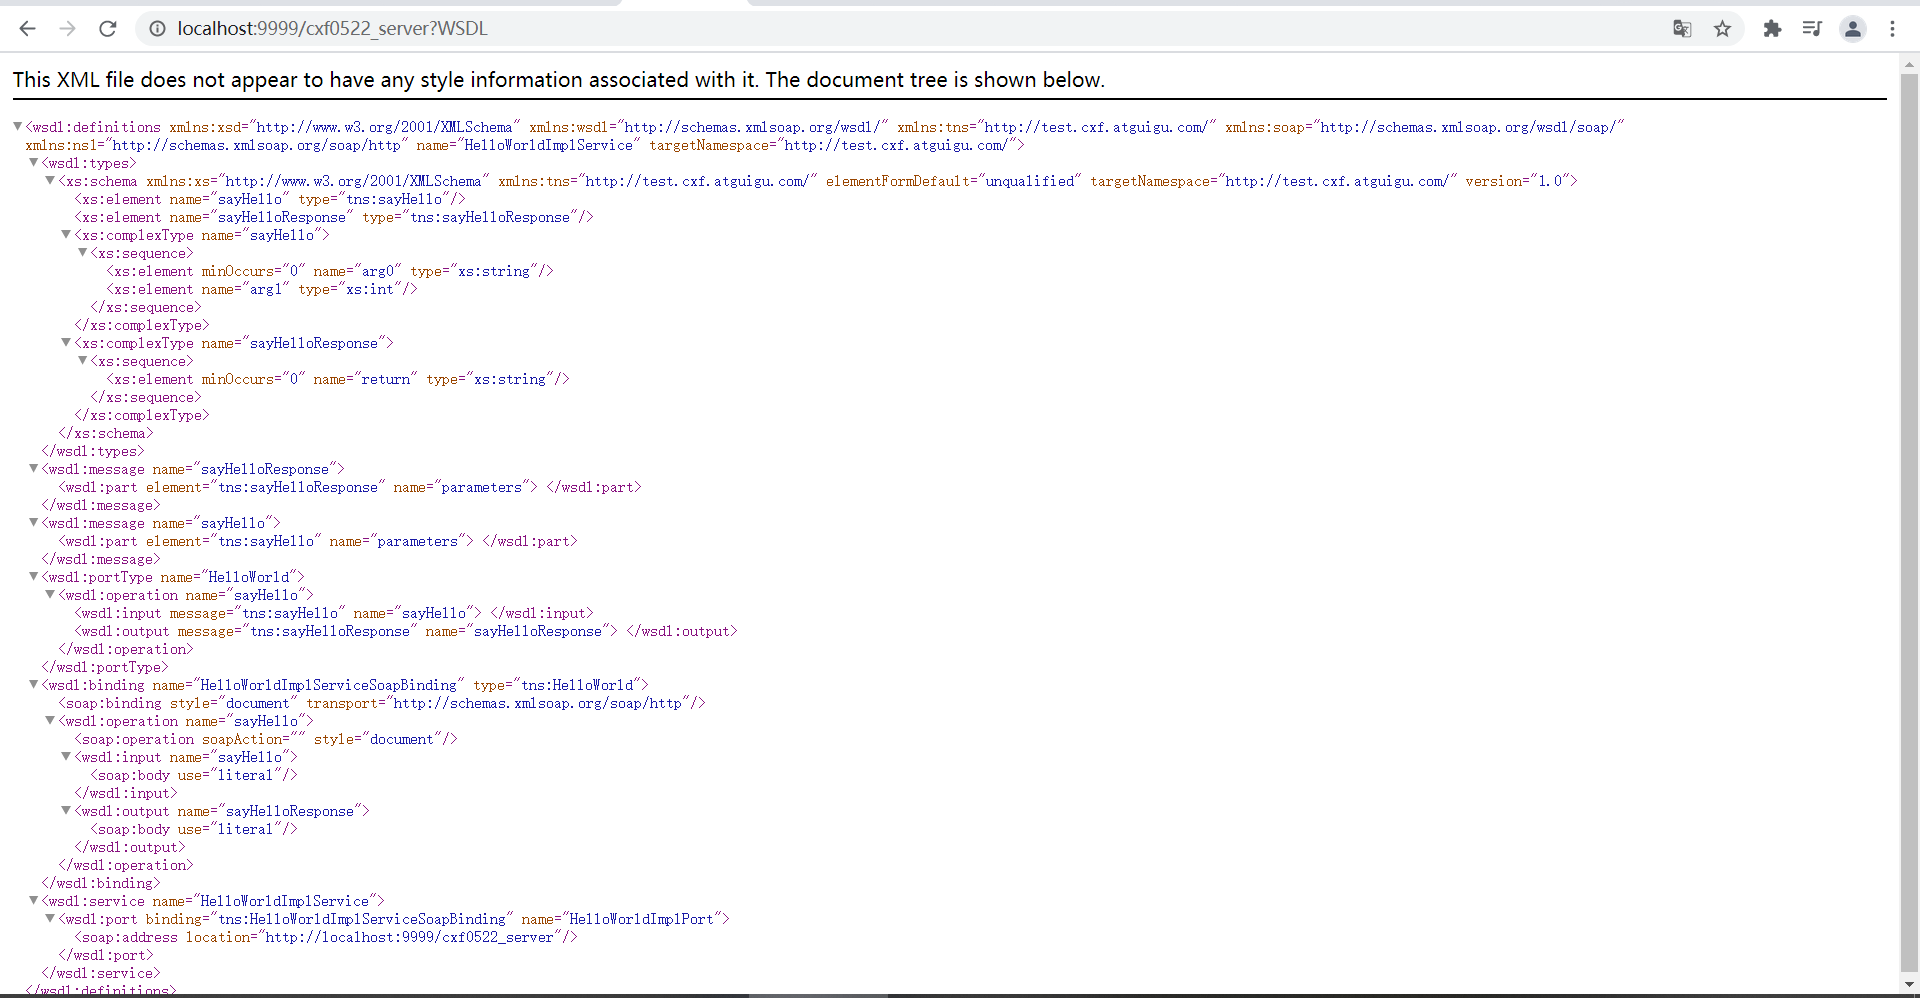Go back using the back arrow
The width and height of the screenshot is (1920, 998).
click(27, 29)
